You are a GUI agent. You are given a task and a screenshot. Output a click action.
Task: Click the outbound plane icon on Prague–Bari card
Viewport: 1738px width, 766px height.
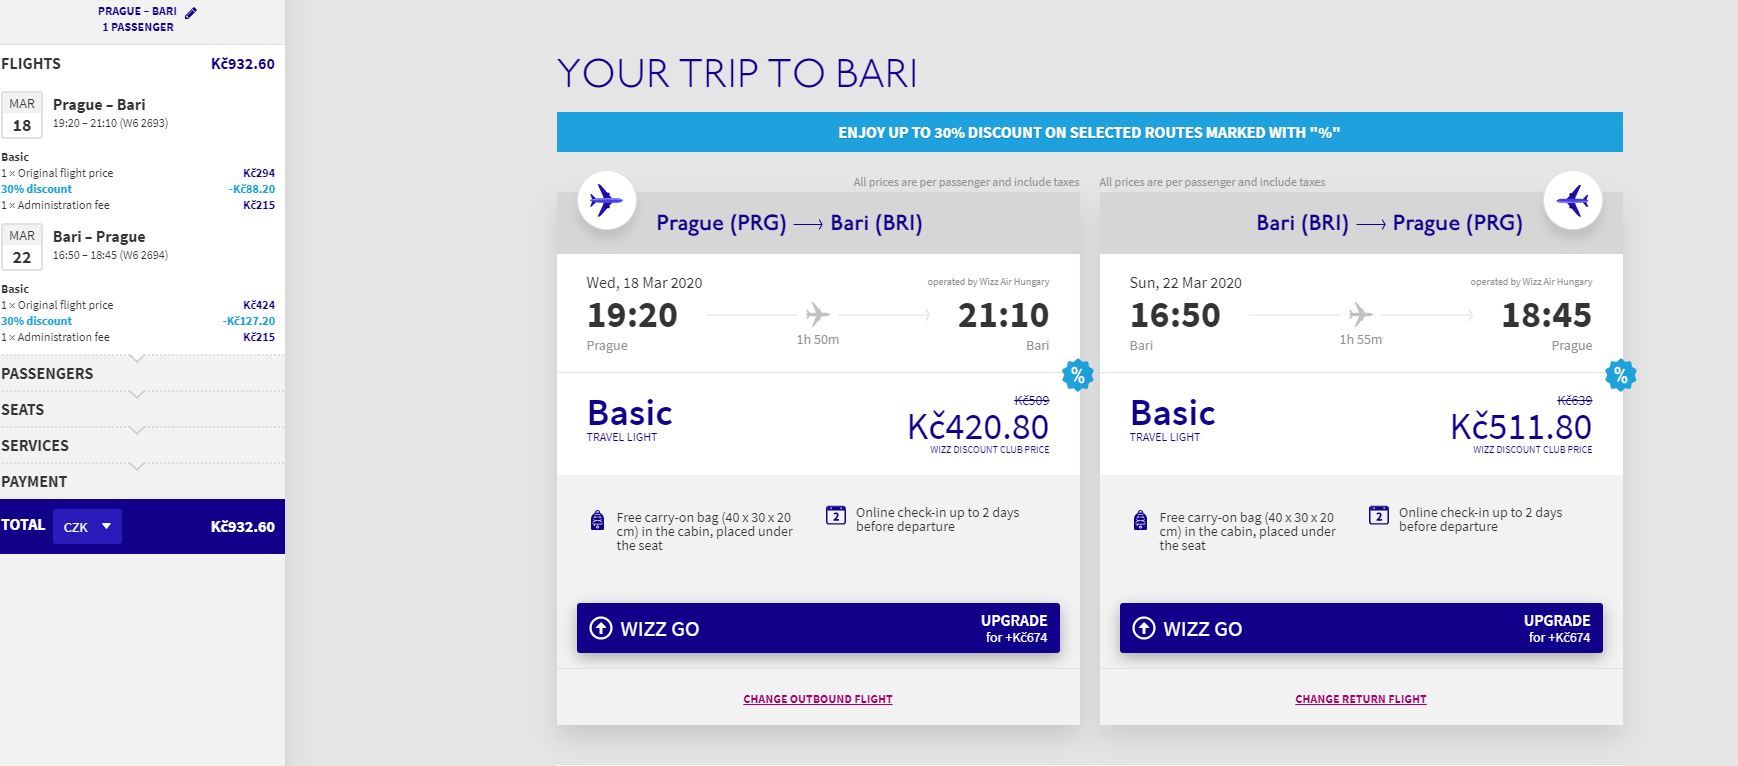607,201
